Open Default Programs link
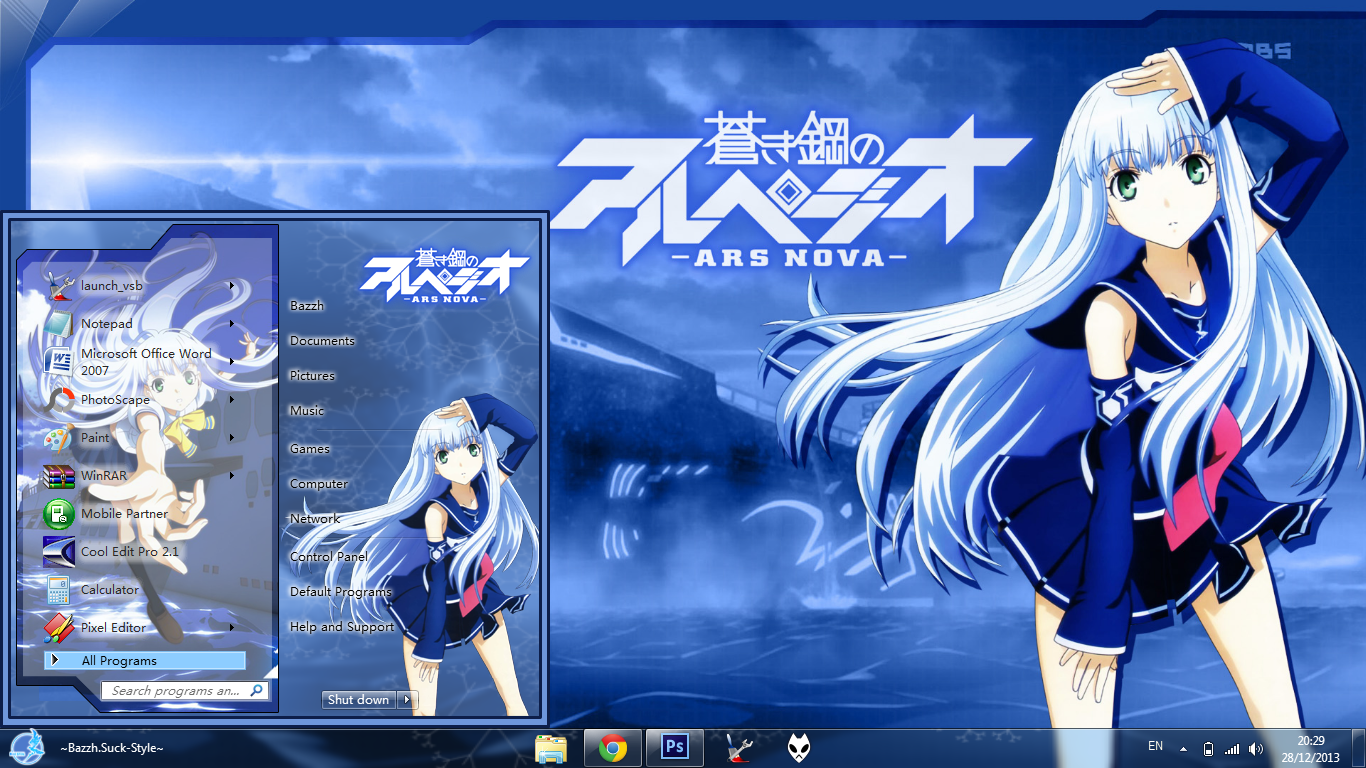The height and width of the screenshot is (768, 1366). tap(341, 592)
